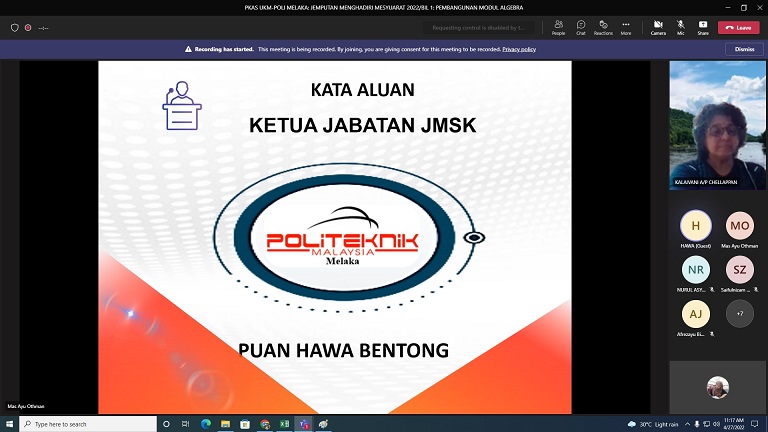This screenshot has height=432, width=768.
Task: Click the red Leave button
Action: point(739,28)
